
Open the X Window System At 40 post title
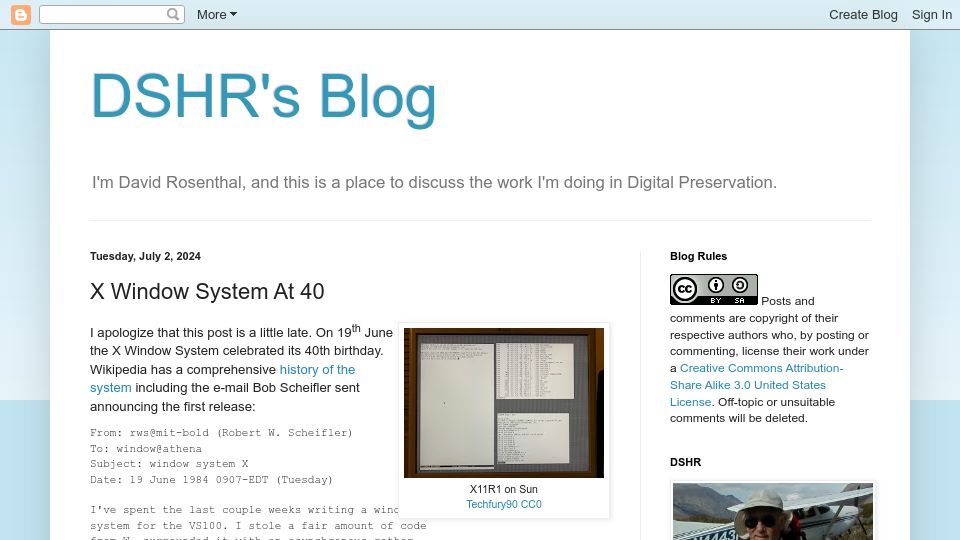pos(207,291)
